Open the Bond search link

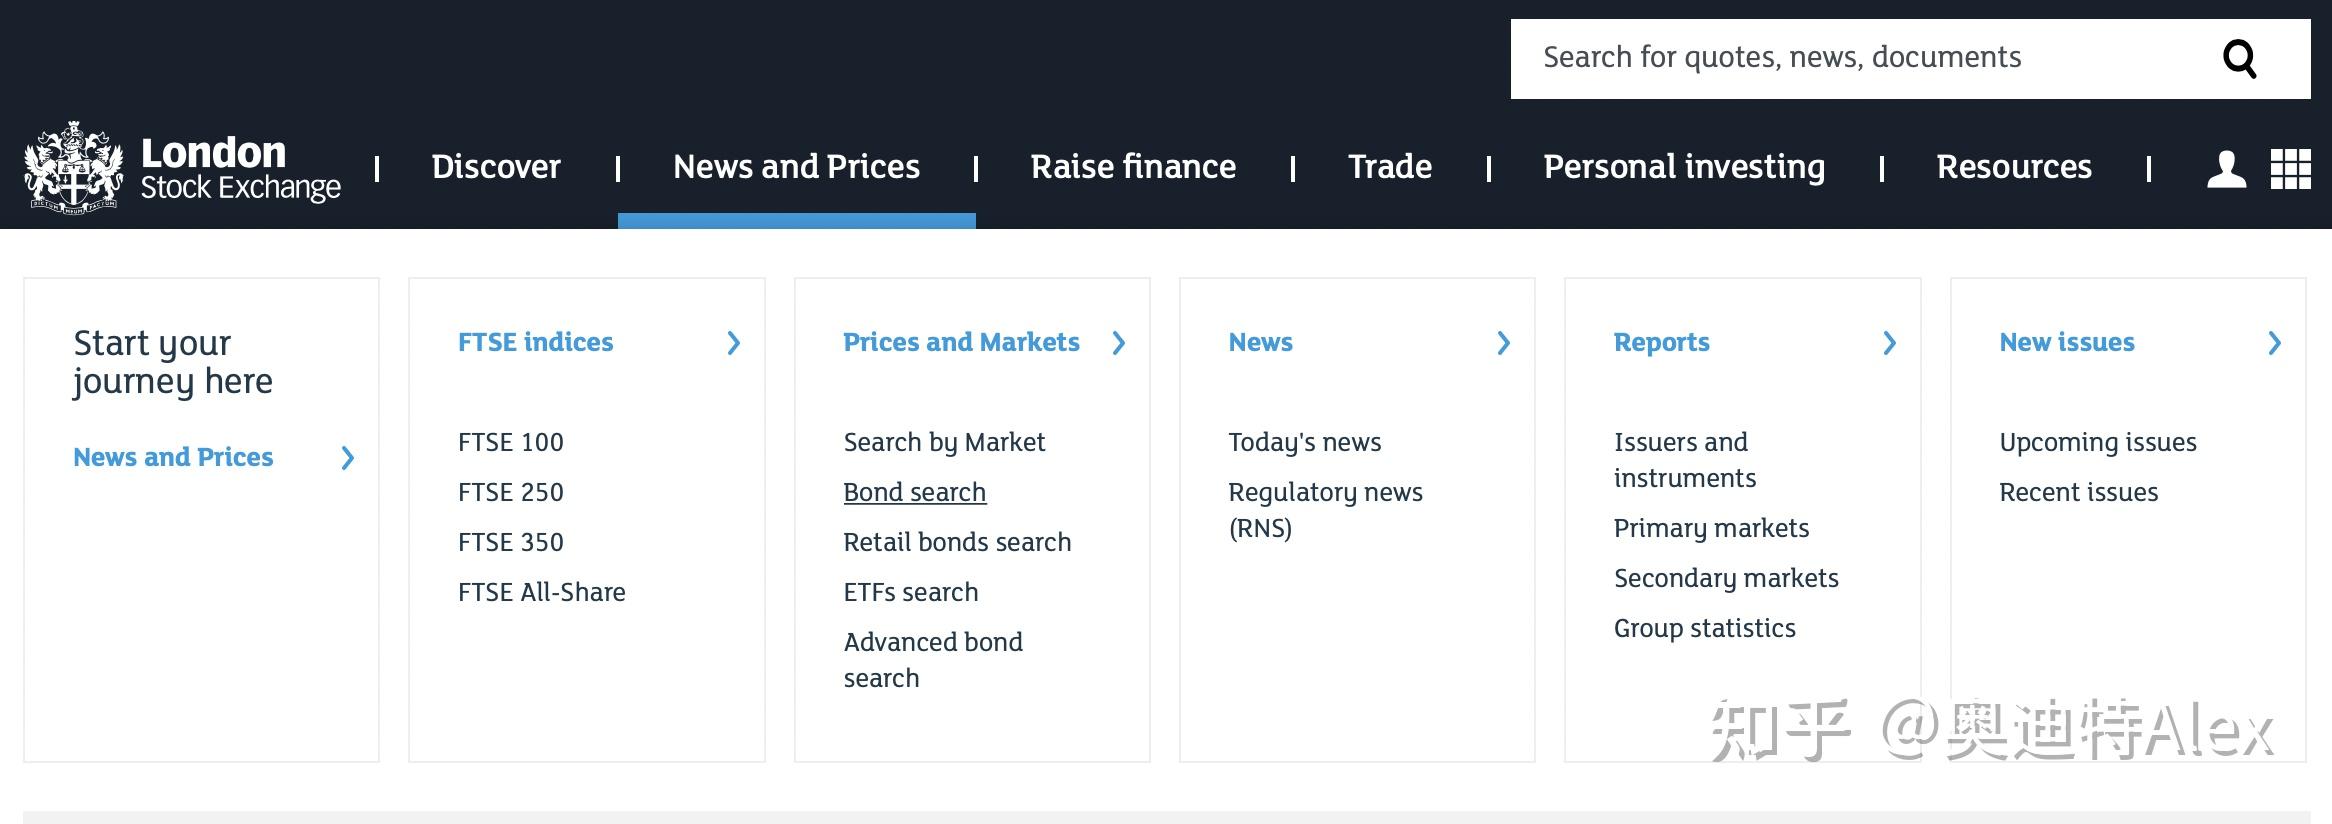coord(914,492)
